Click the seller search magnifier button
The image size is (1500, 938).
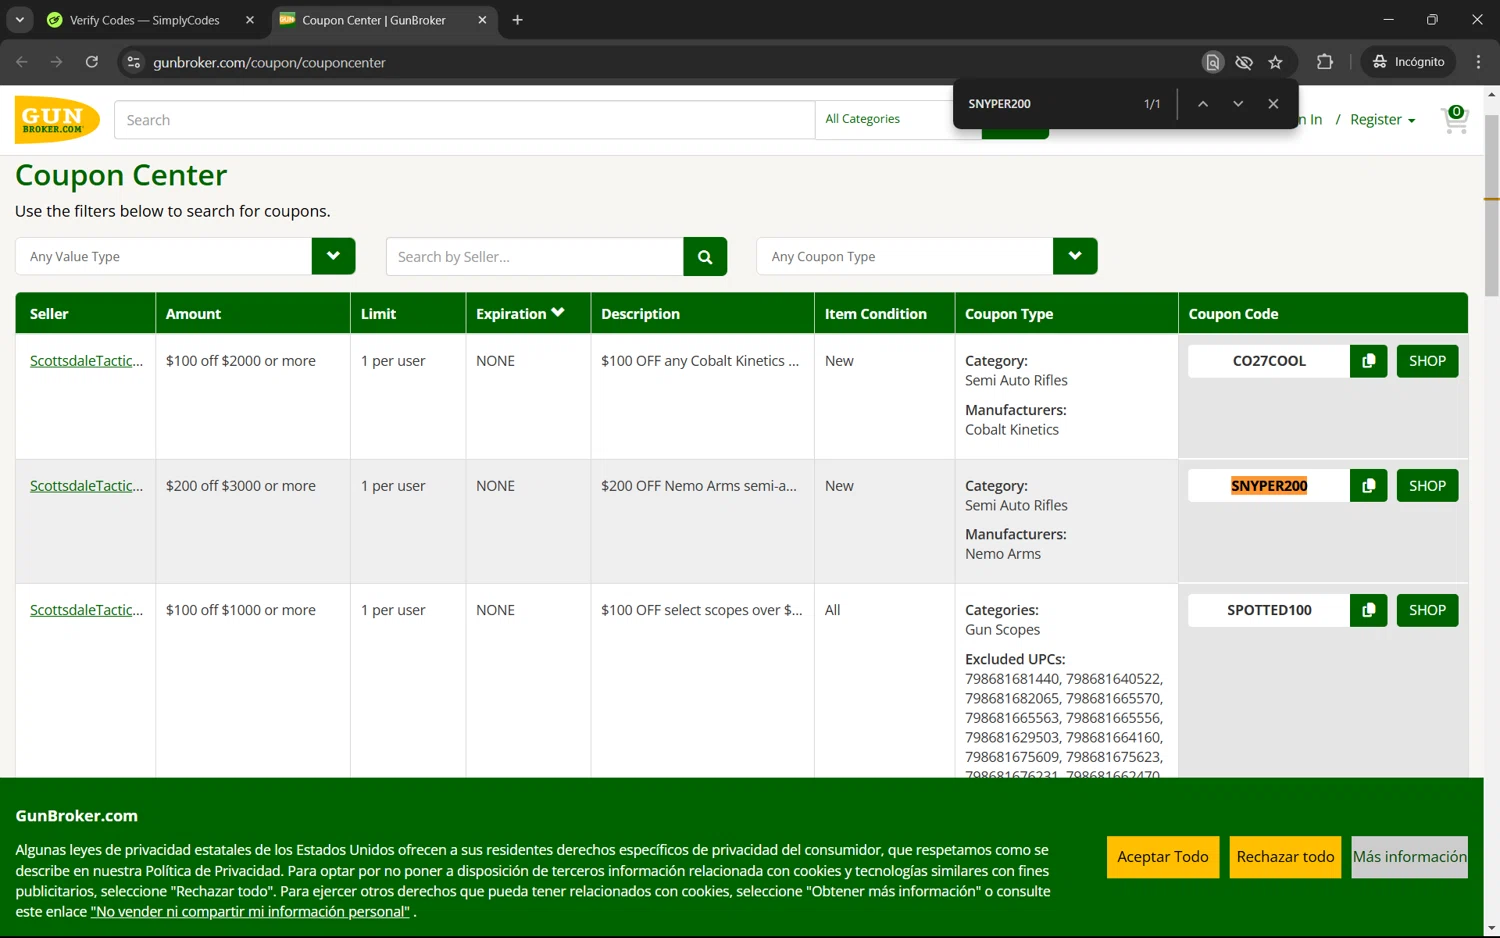click(x=705, y=257)
